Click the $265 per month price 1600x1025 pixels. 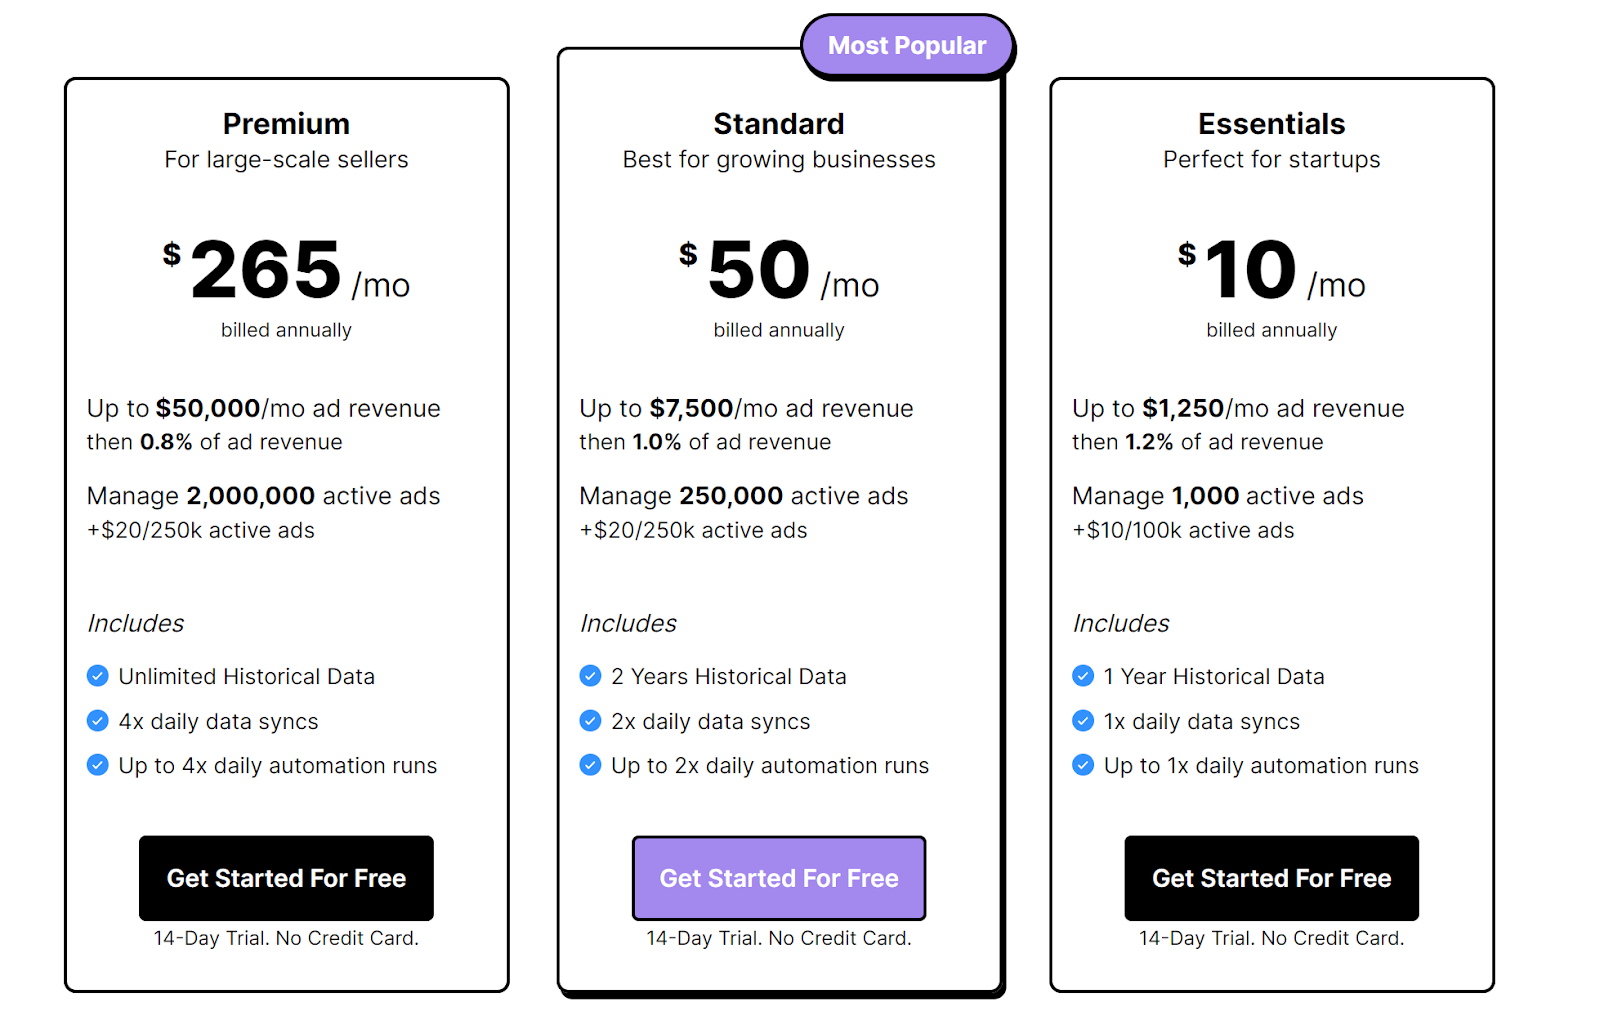tap(286, 270)
